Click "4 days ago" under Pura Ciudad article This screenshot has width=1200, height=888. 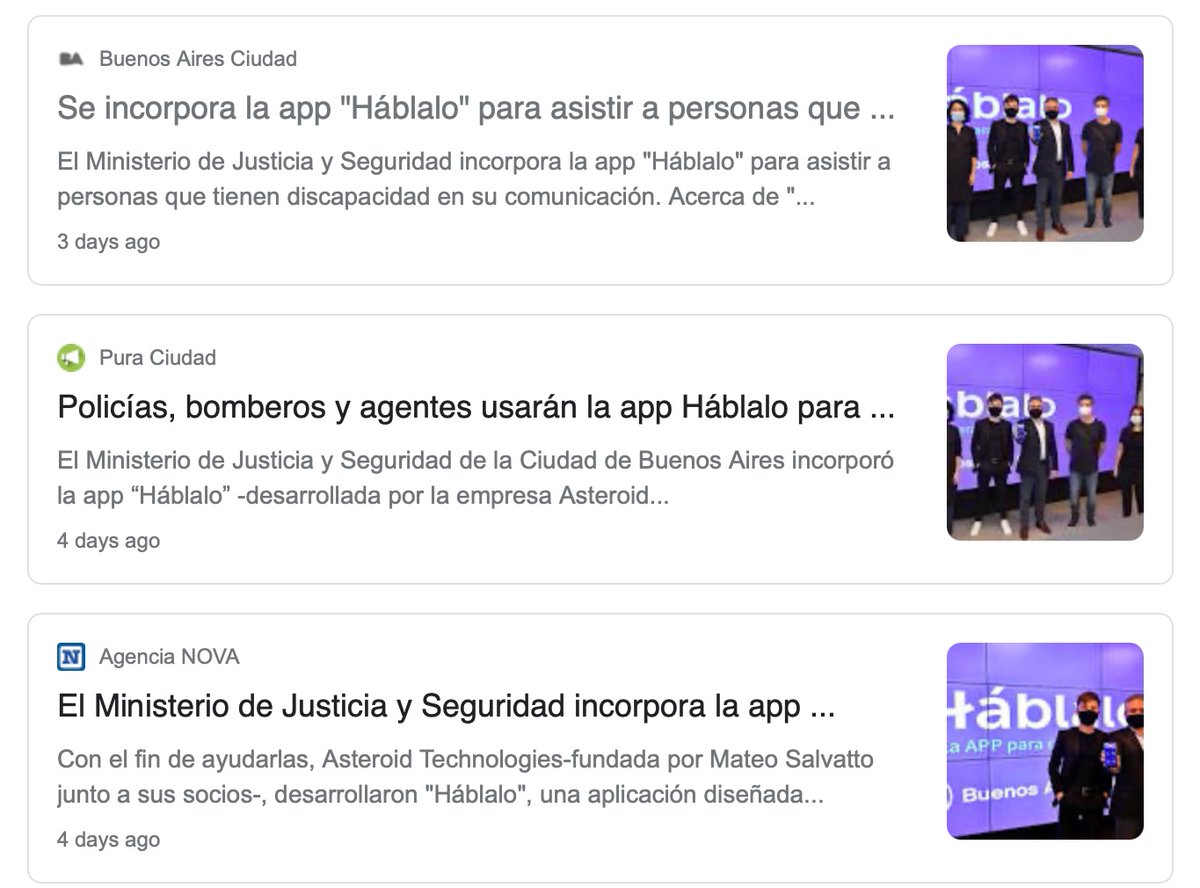point(109,541)
